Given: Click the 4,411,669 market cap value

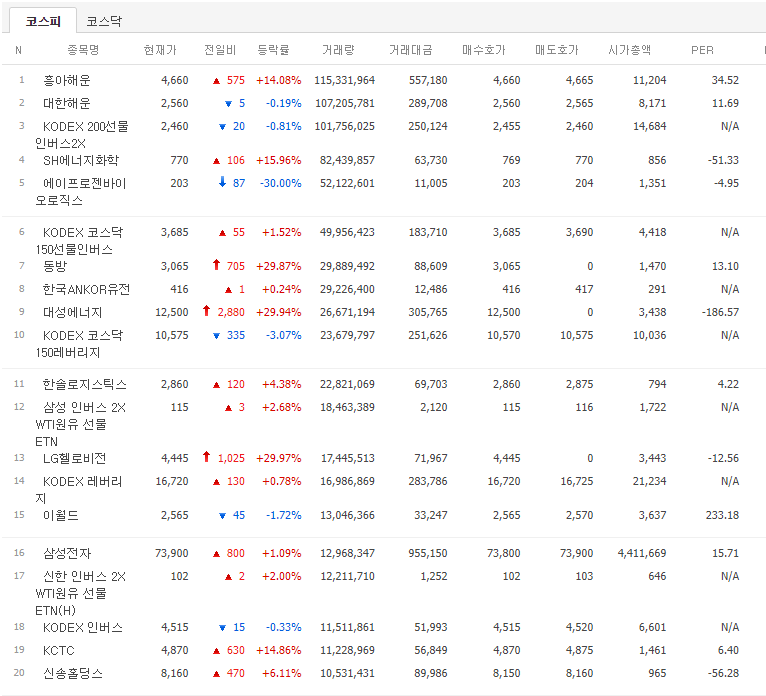Looking at the screenshot, I should coord(642,553).
